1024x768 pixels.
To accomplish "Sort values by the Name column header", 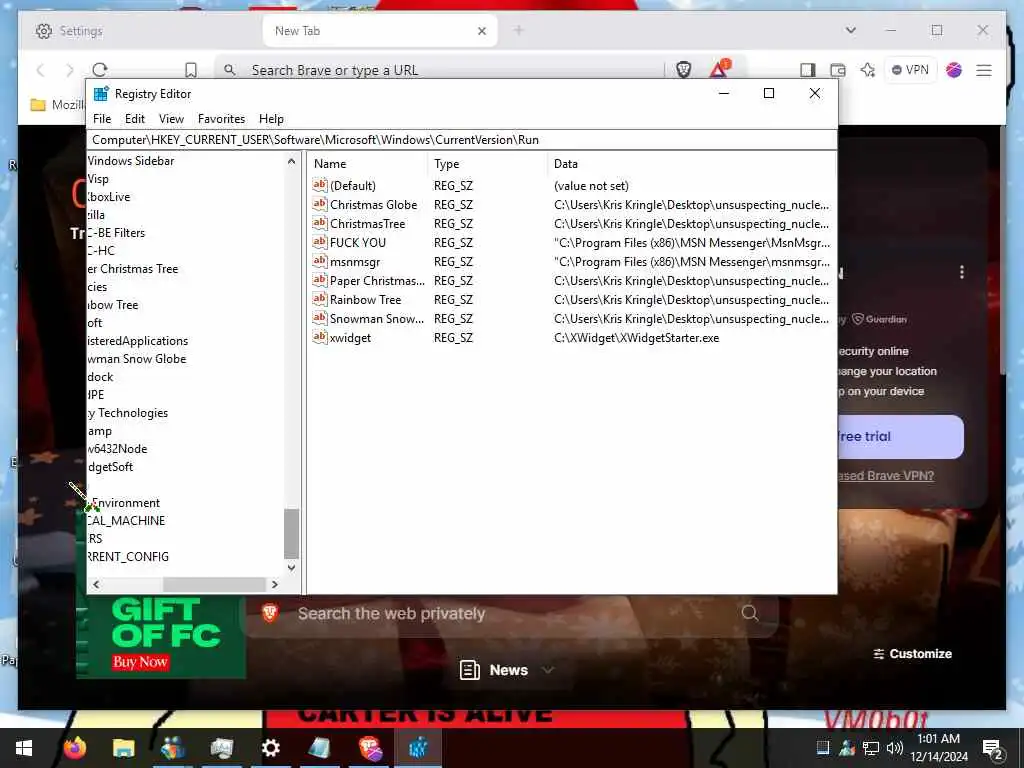I will tap(368, 164).
